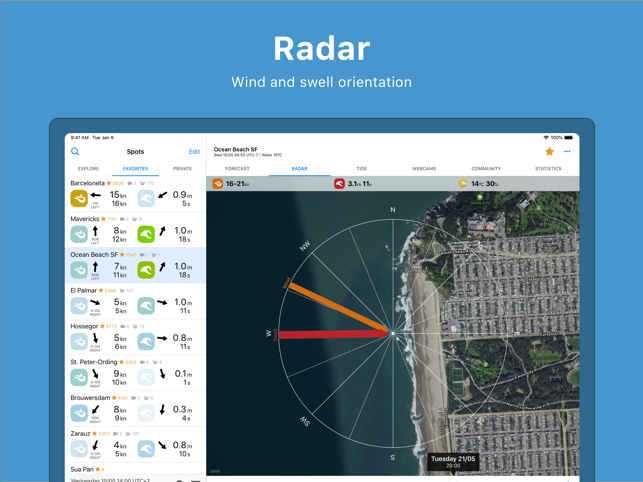Click the Mavericks wind icon

click(x=79, y=234)
